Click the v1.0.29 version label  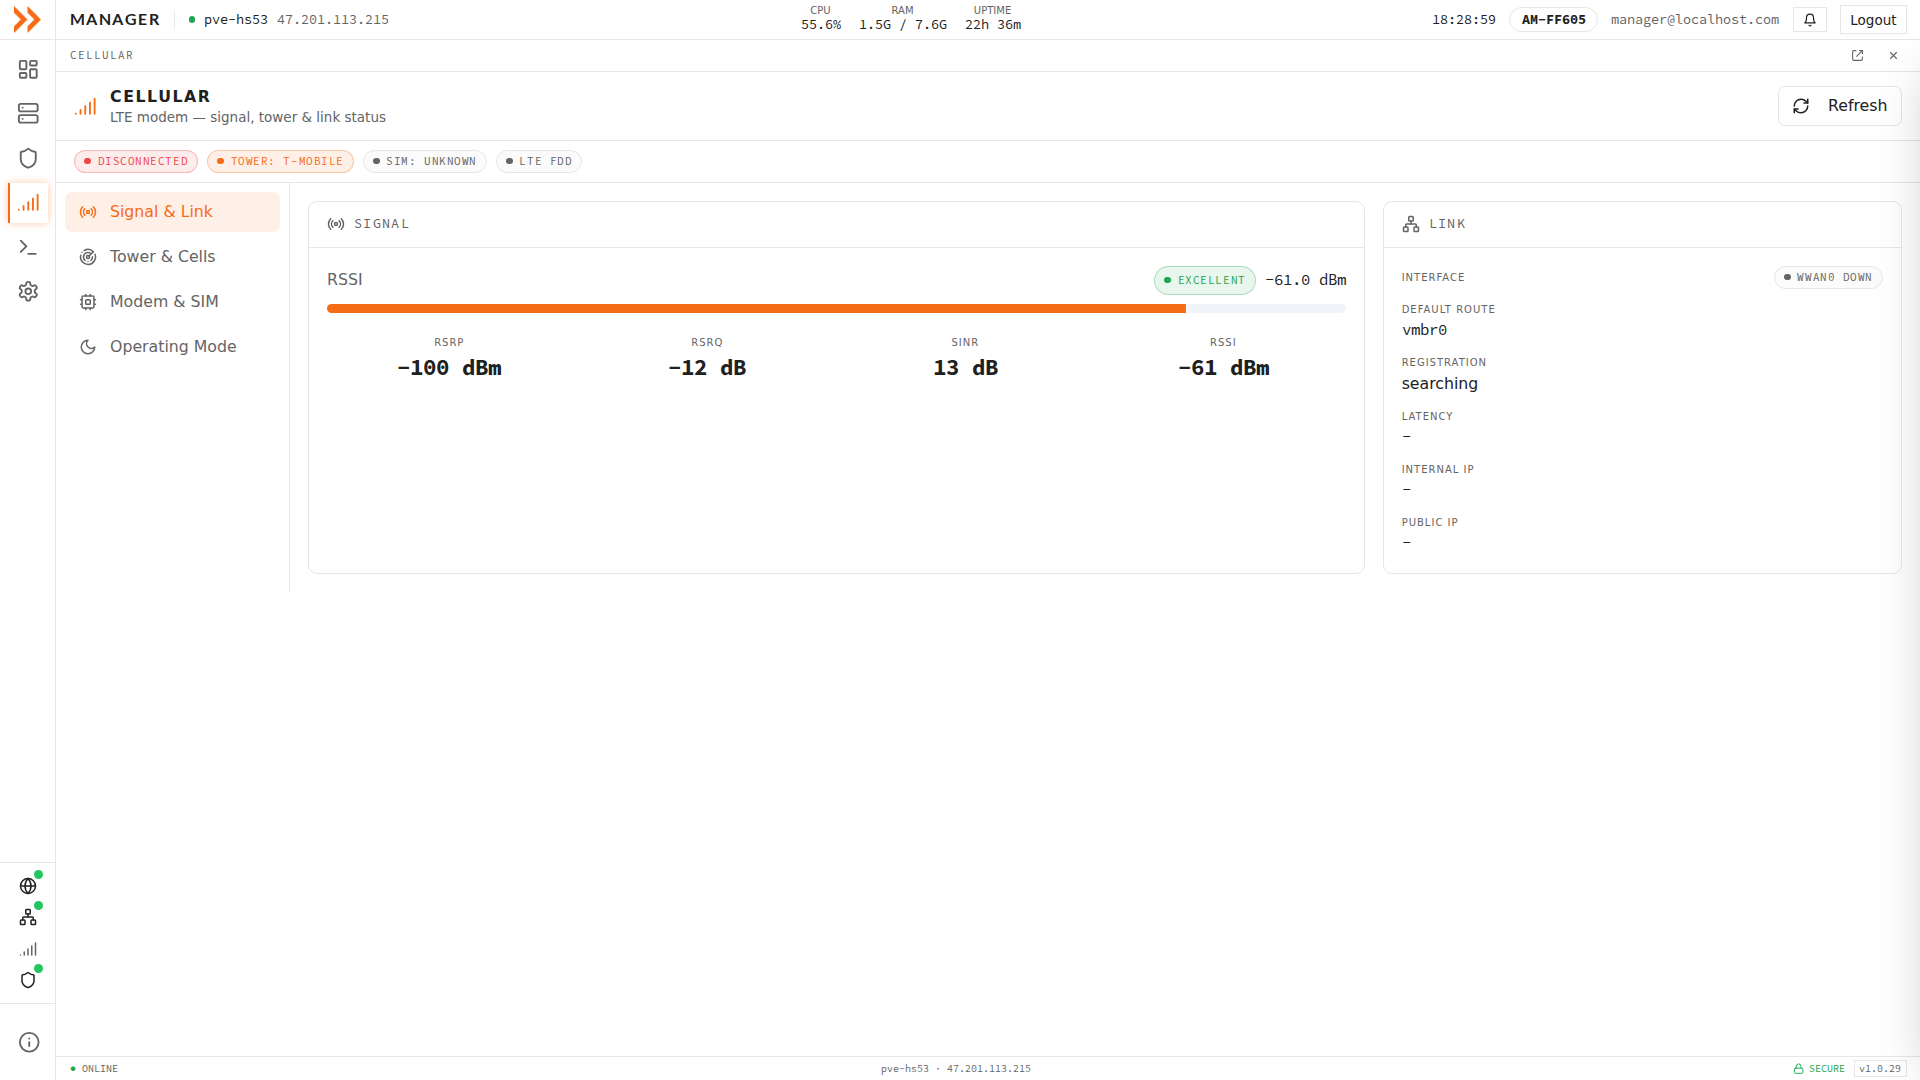click(x=1880, y=1069)
